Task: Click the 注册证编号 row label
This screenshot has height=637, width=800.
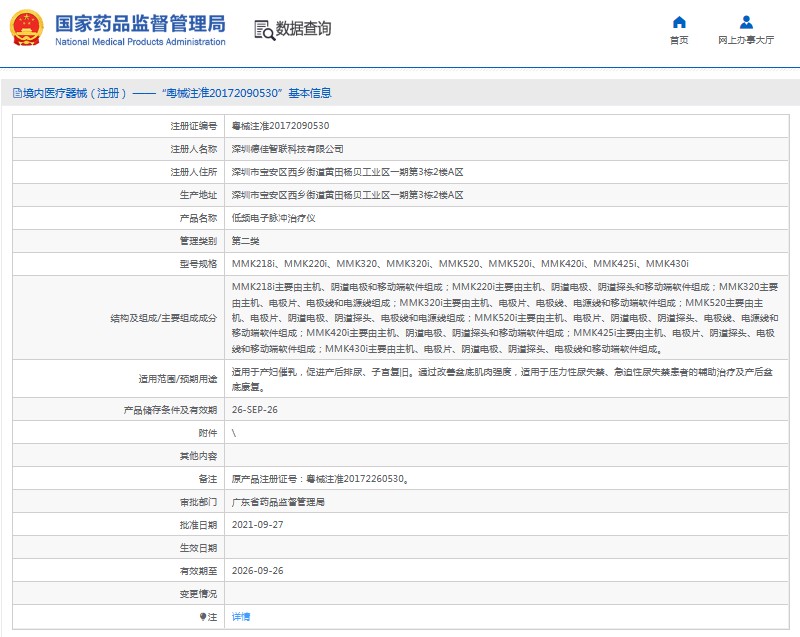Action: point(193,126)
